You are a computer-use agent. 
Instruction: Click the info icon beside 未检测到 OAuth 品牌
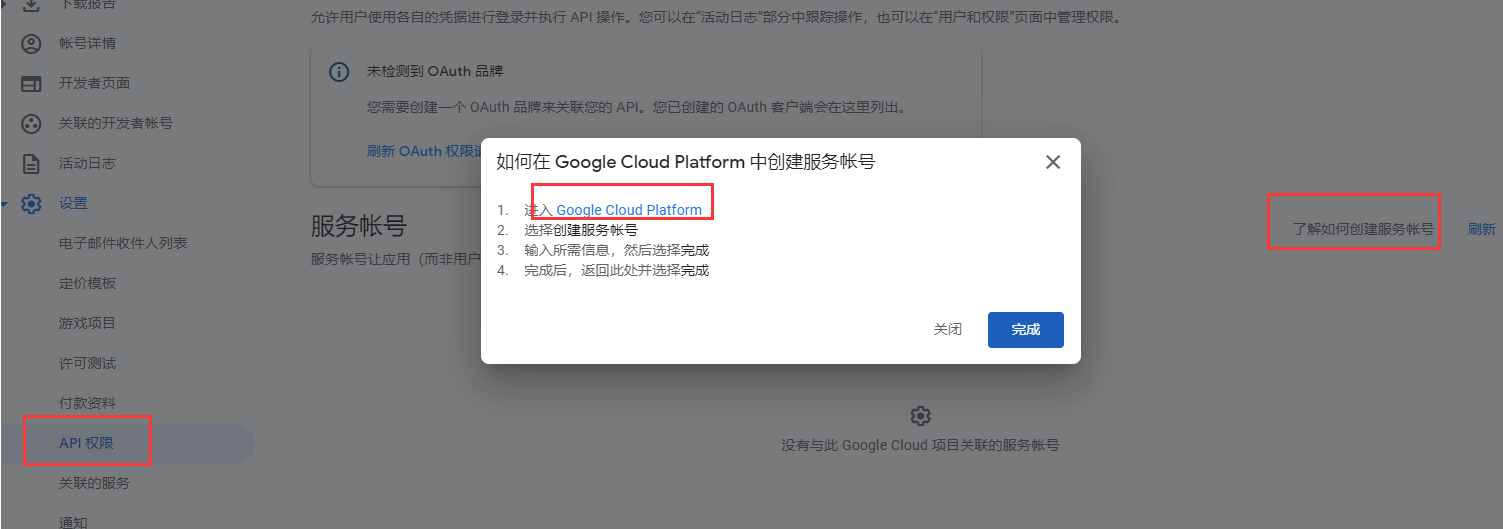coord(340,72)
